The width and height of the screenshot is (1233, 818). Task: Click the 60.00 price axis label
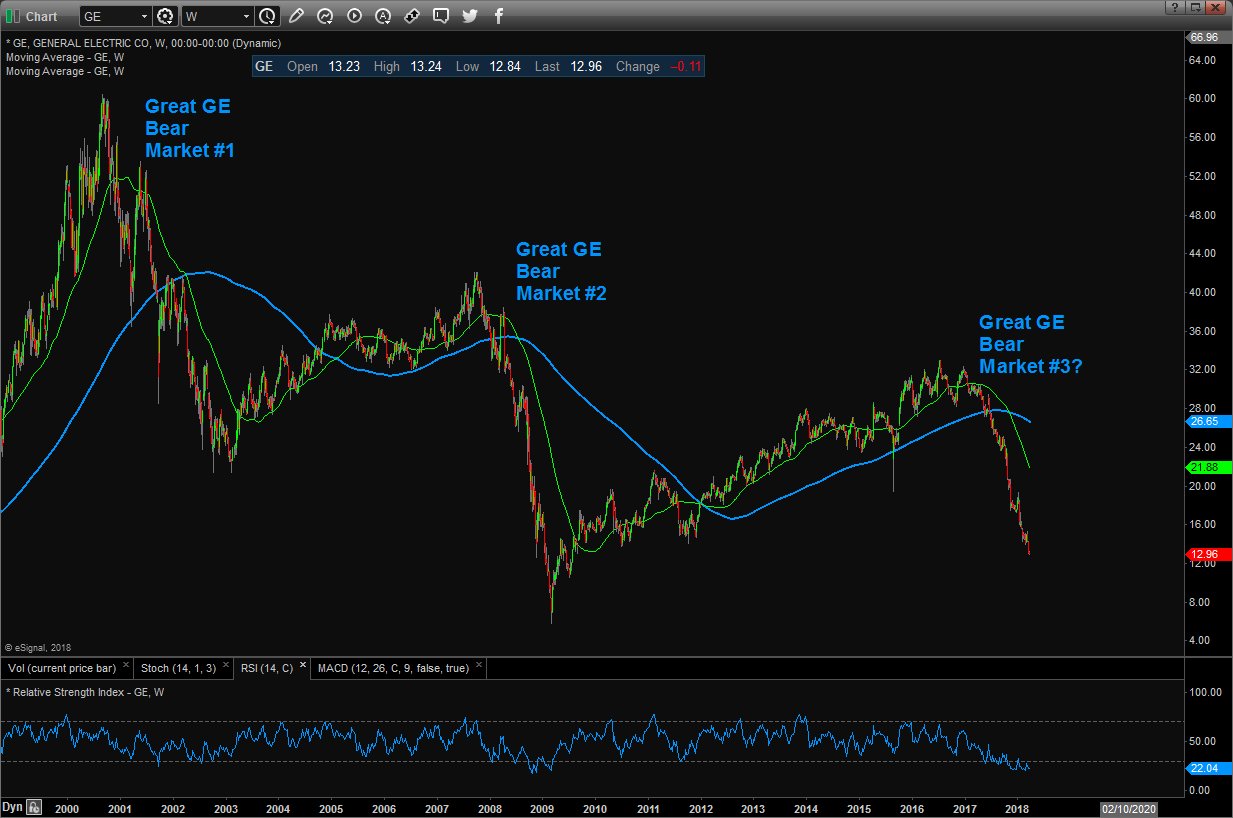(1204, 98)
